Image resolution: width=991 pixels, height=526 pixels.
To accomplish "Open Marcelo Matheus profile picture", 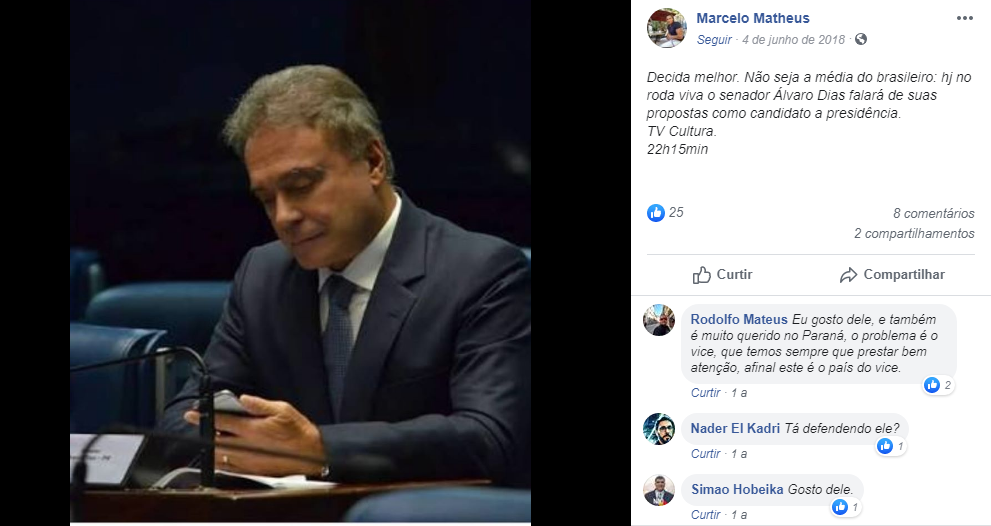I will [x=667, y=28].
